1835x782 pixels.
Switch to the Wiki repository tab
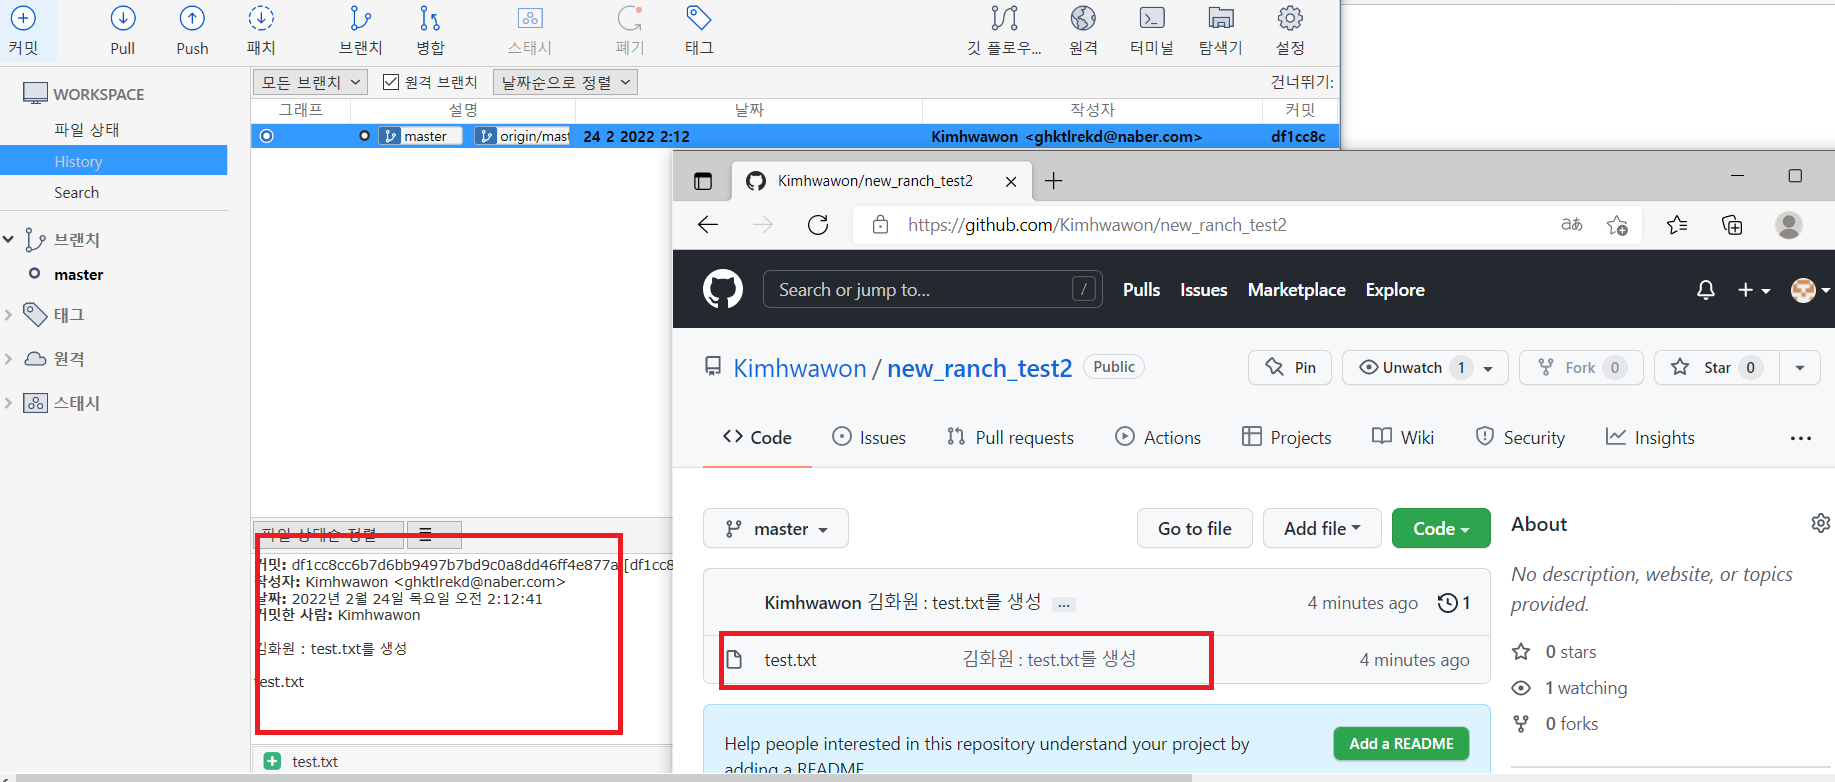1403,437
